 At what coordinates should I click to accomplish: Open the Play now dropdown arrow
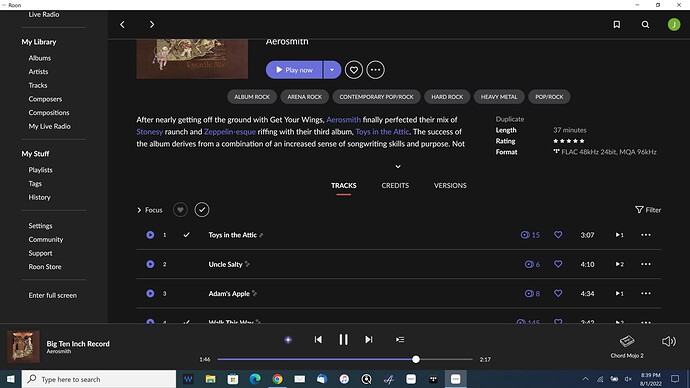332,70
